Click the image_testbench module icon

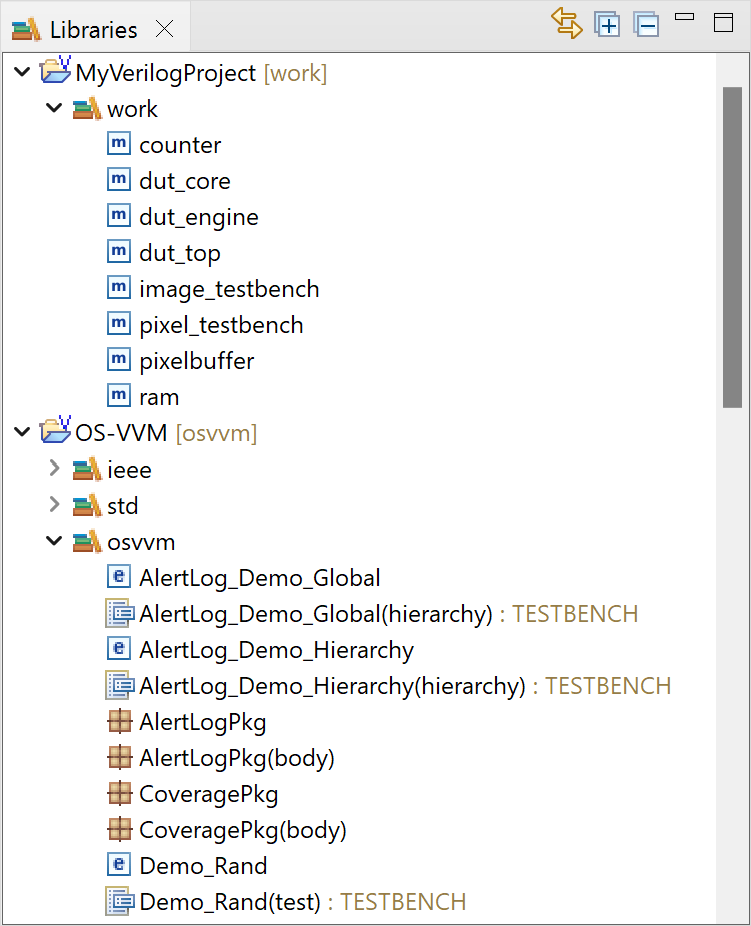click(119, 288)
